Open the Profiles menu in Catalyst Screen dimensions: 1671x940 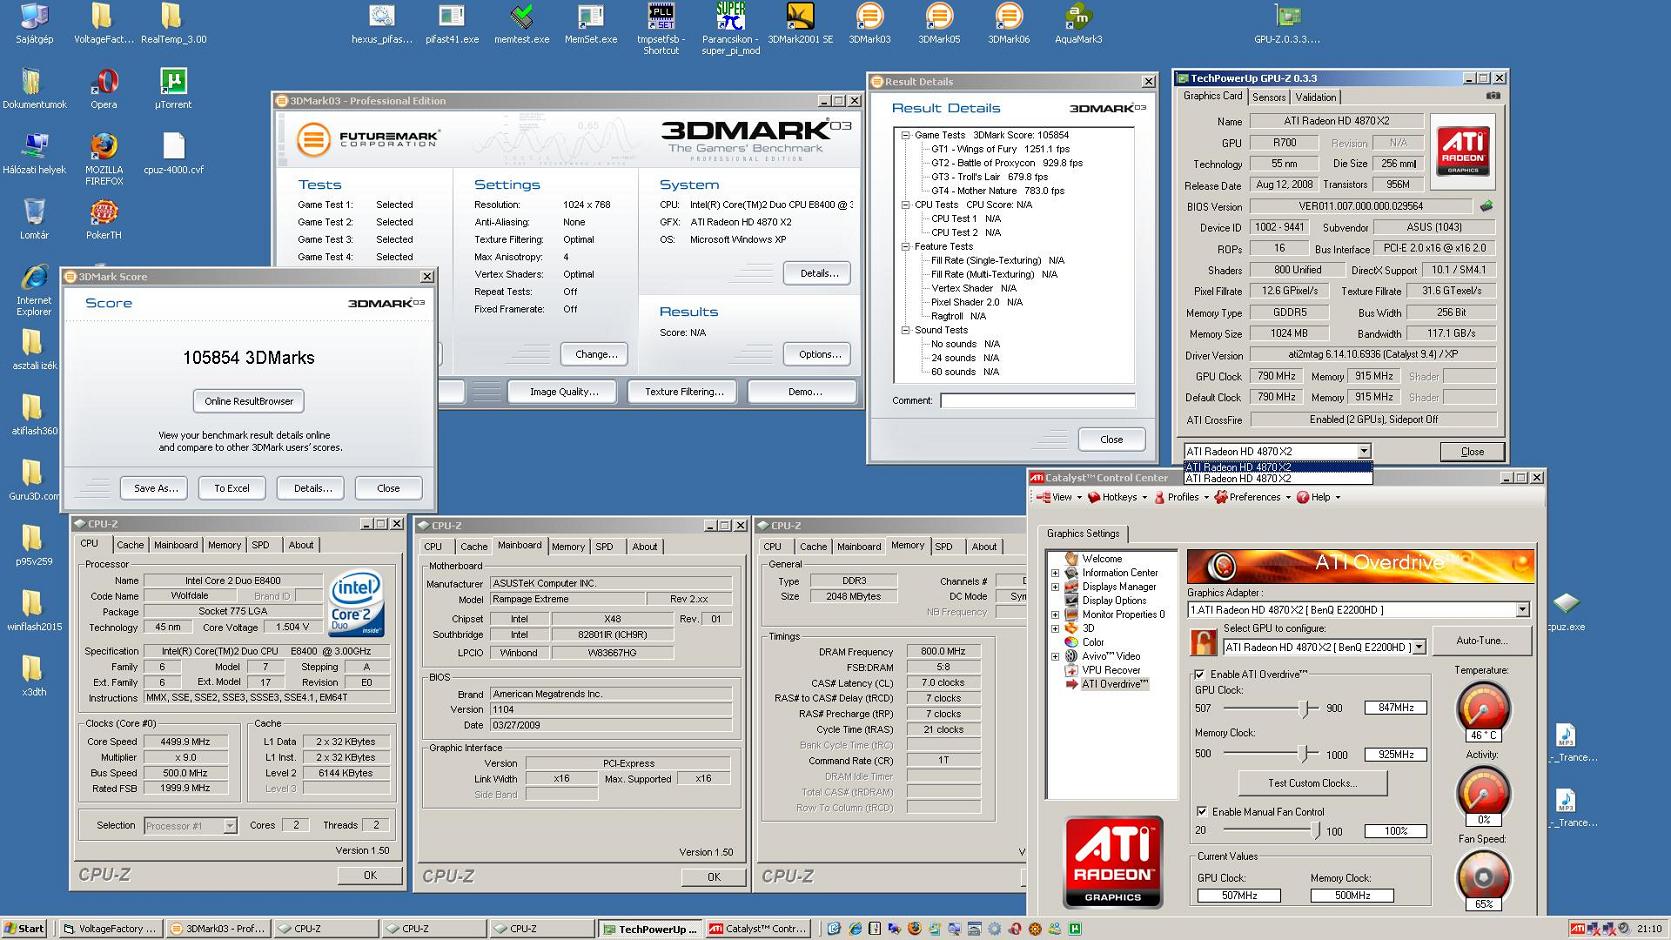click(x=1182, y=497)
